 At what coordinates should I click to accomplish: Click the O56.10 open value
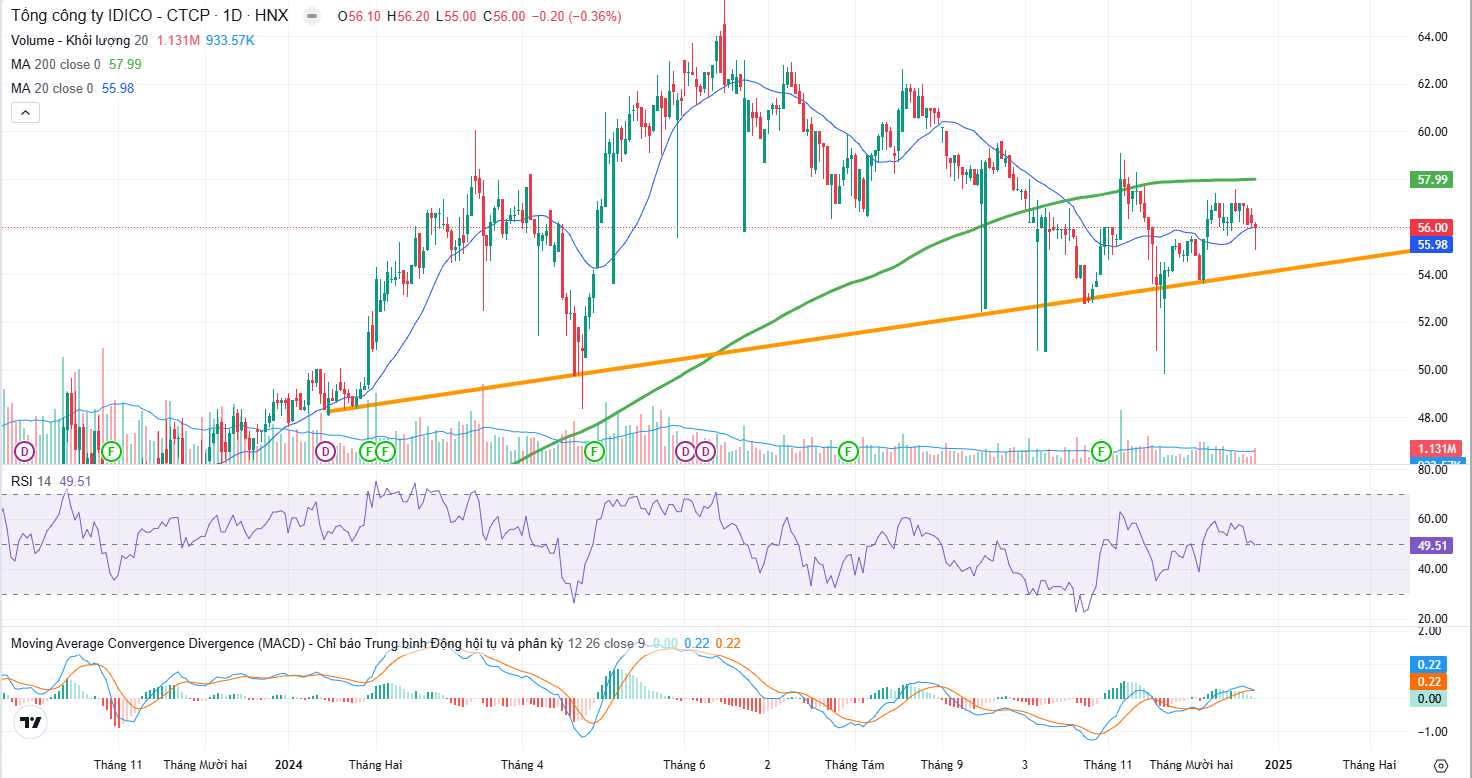click(x=359, y=16)
